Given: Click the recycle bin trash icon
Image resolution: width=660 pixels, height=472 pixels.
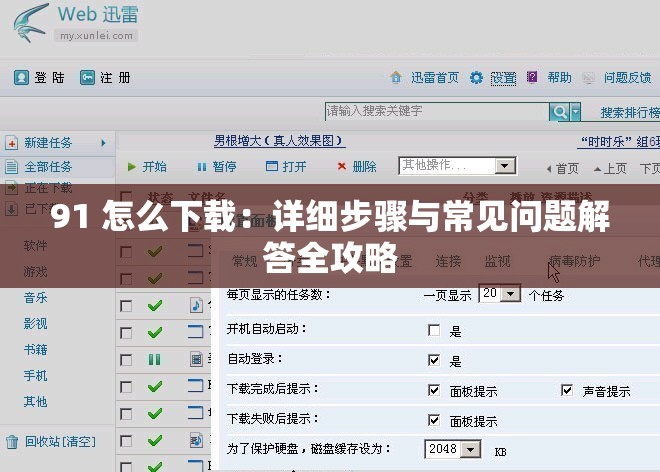Looking at the screenshot, I should point(12,442).
